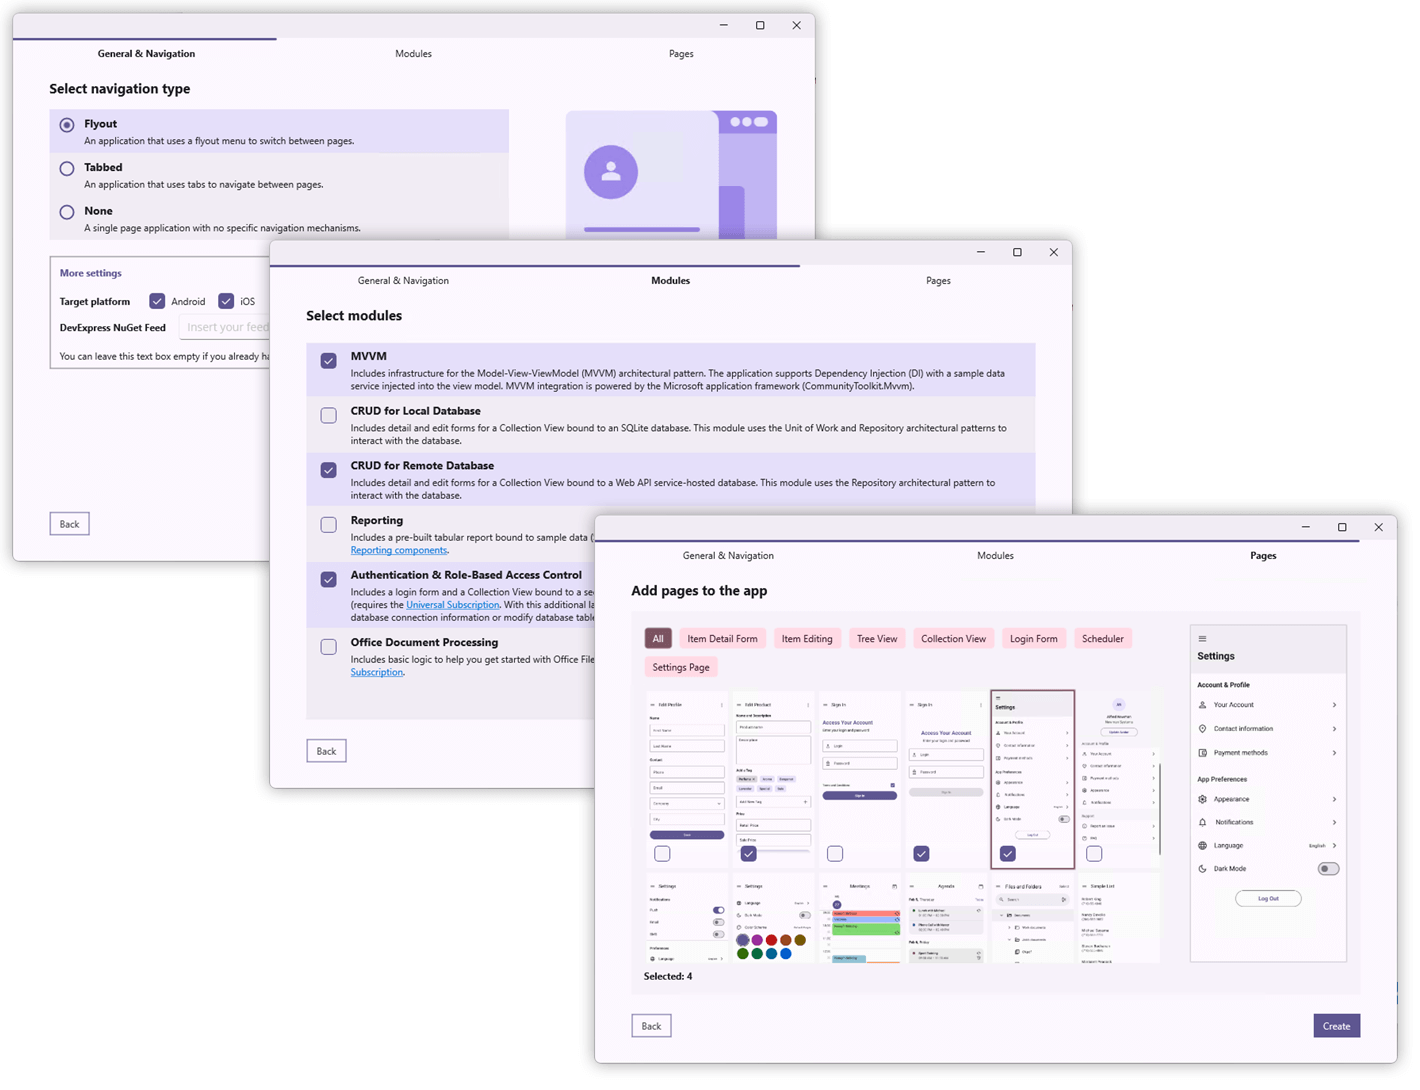Filter pages by Collection View

pyautogui.click(x=953, y=639)
